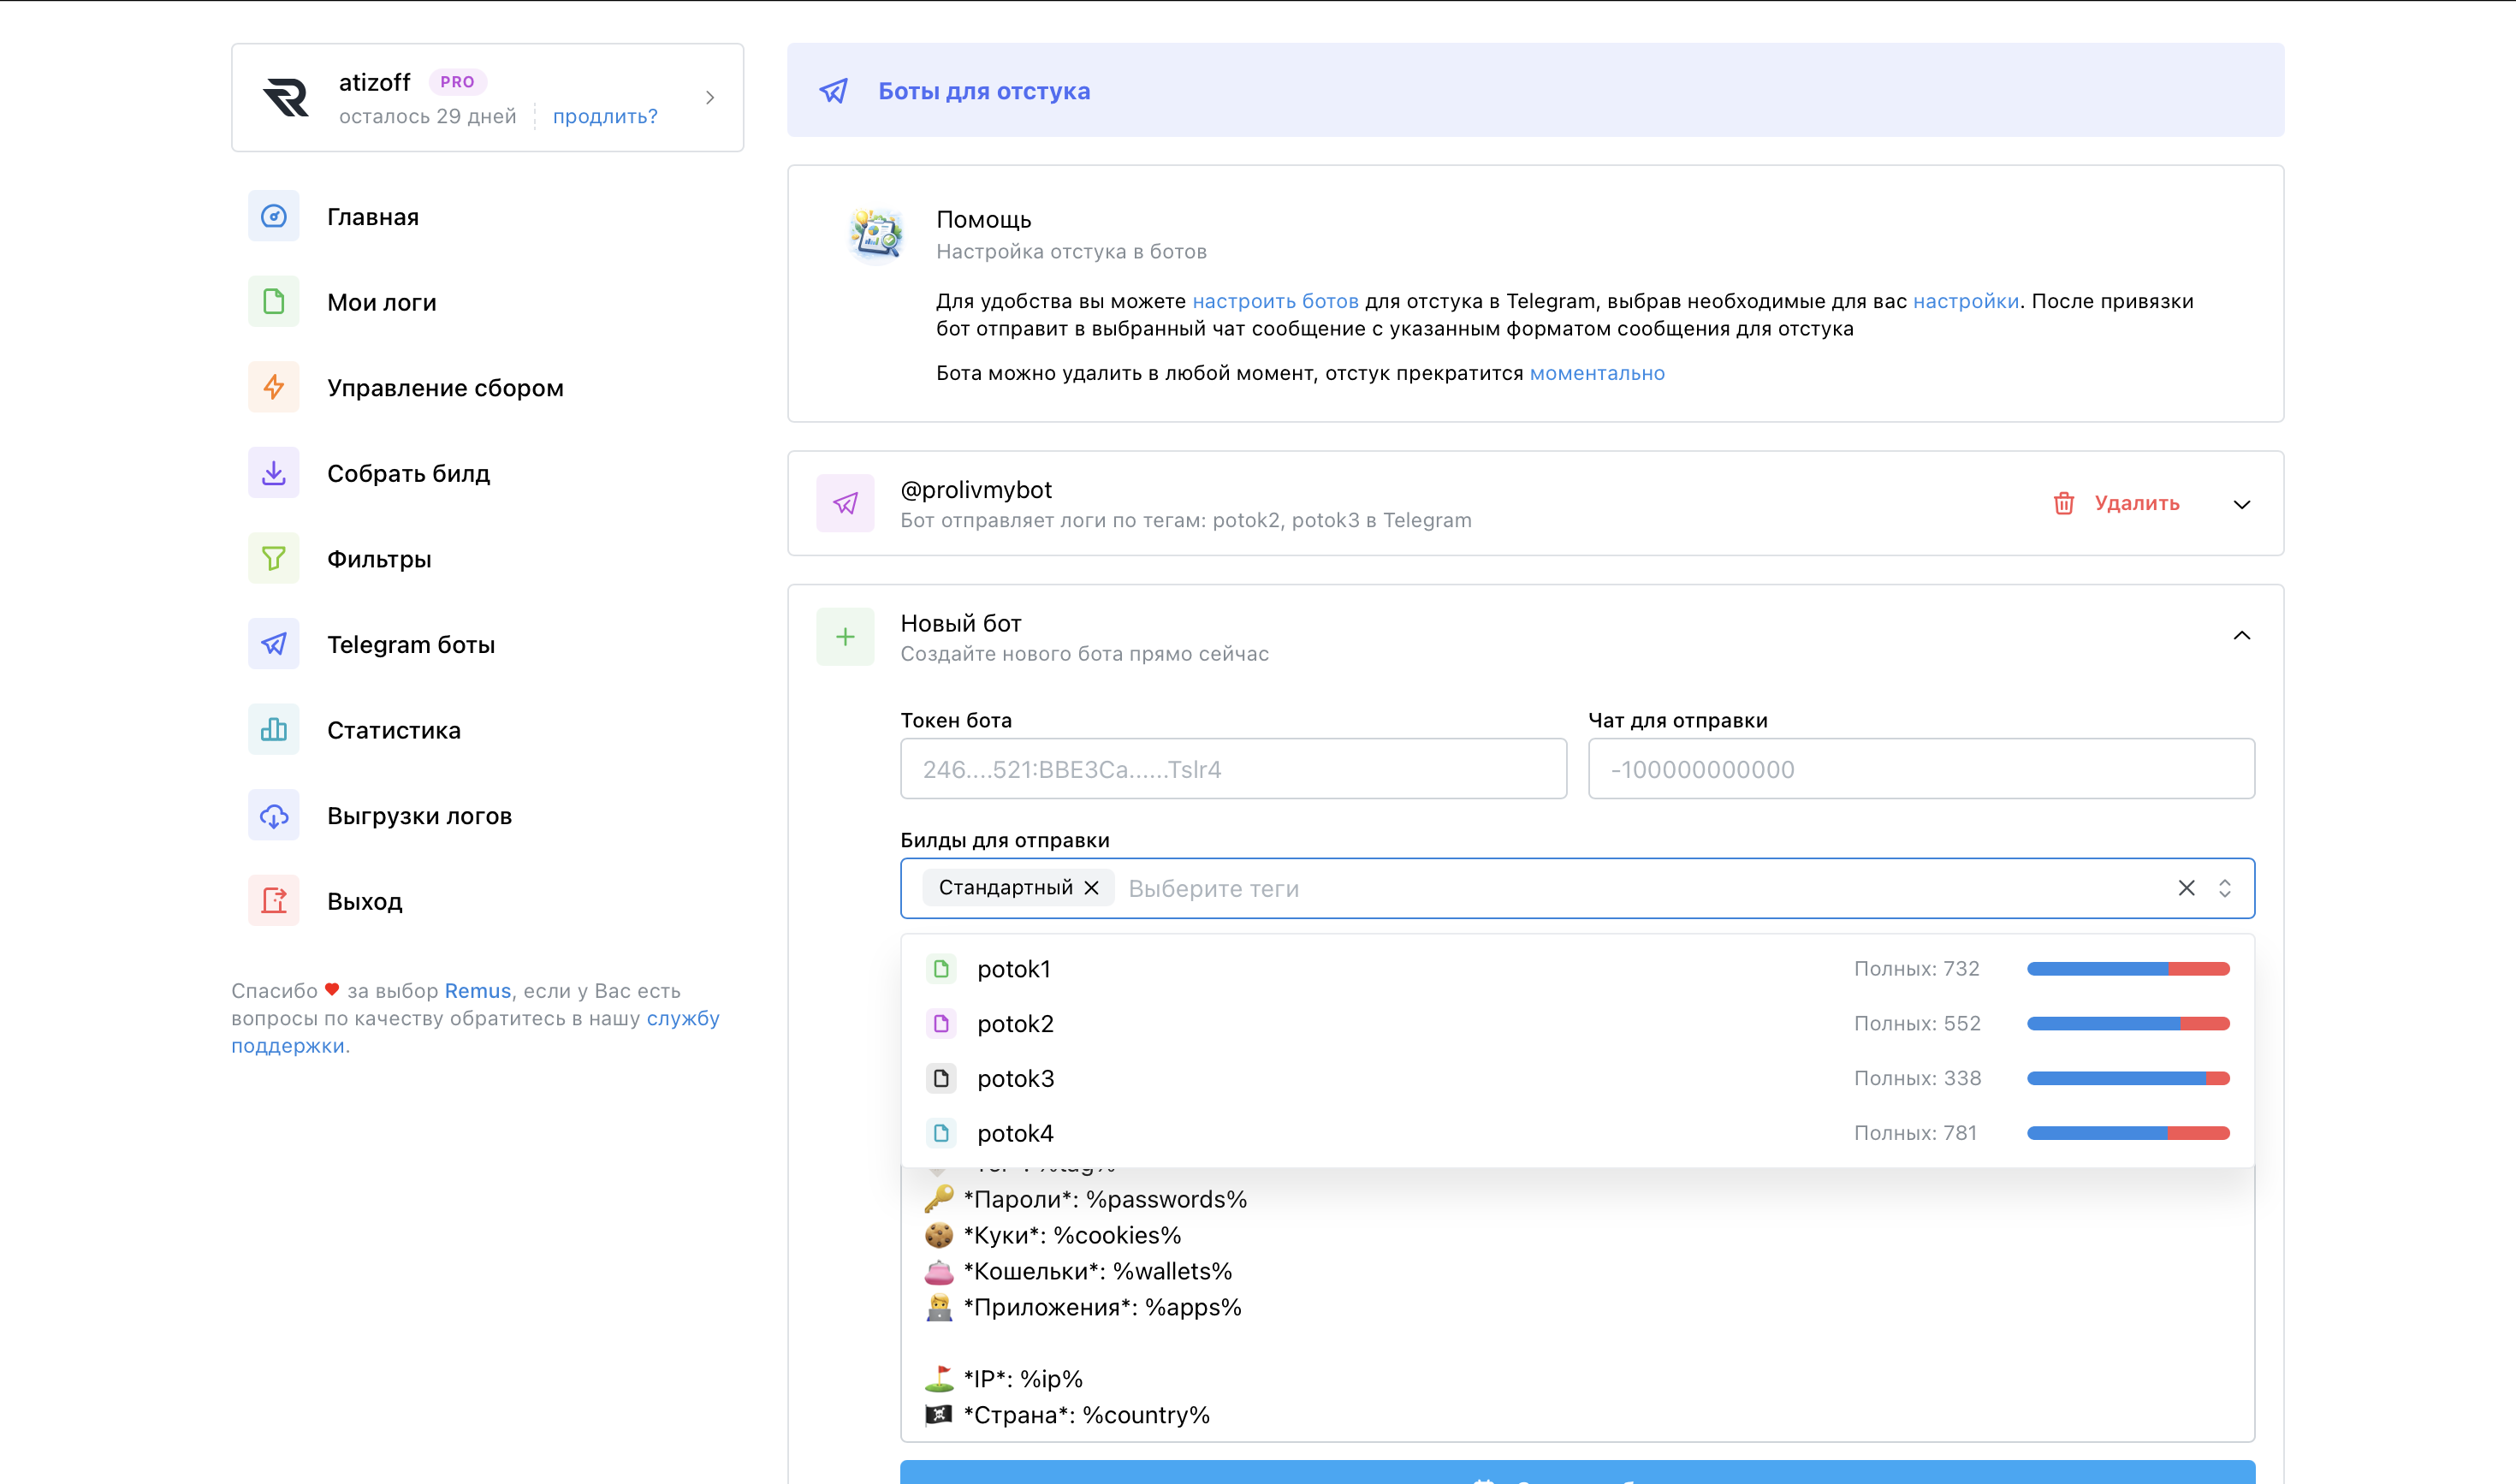Open the atizoff account panel arrow
Viewport: 2516px width, 1484px height.
pyautogui.click(x=710, y=97)
